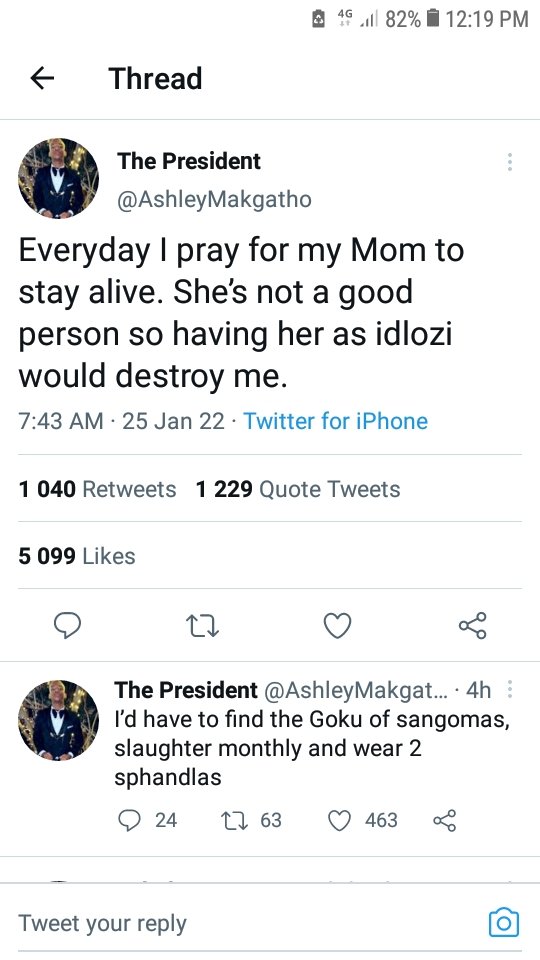Like the main tweet with heart icon

337,626
